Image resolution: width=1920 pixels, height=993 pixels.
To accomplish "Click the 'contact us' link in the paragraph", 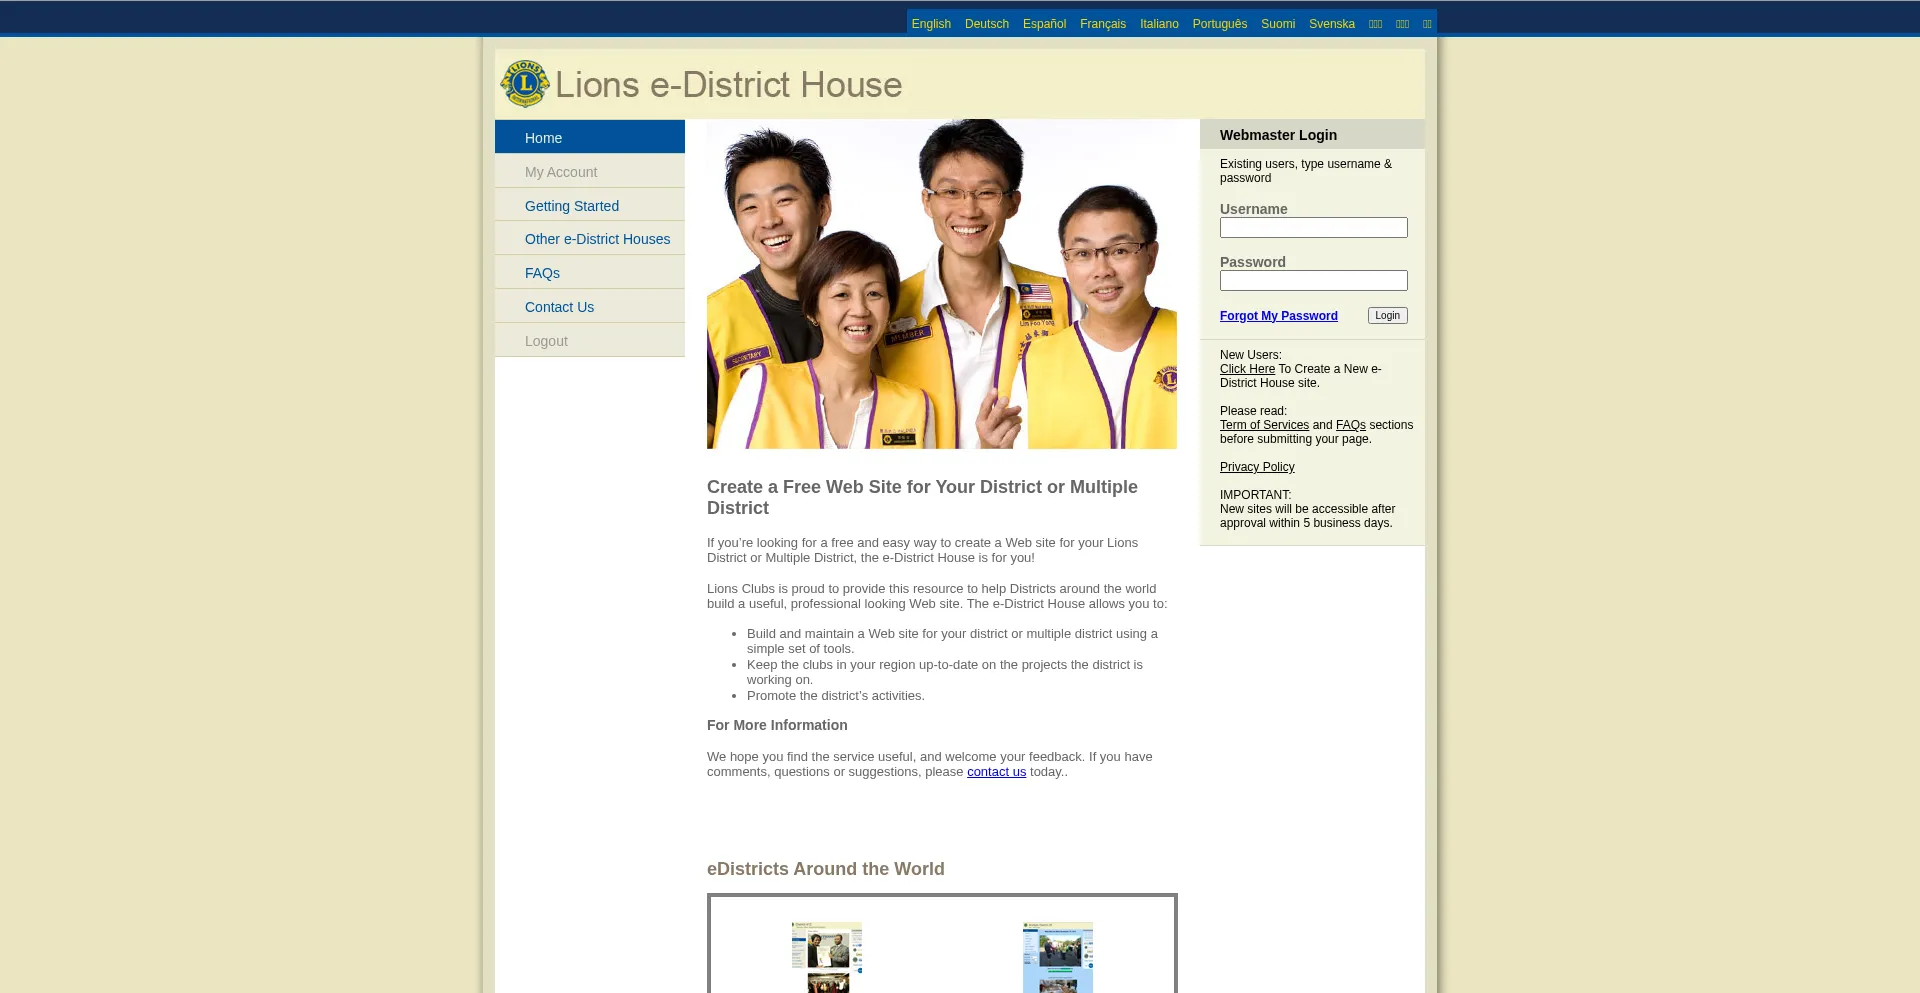I will (996, 772).
